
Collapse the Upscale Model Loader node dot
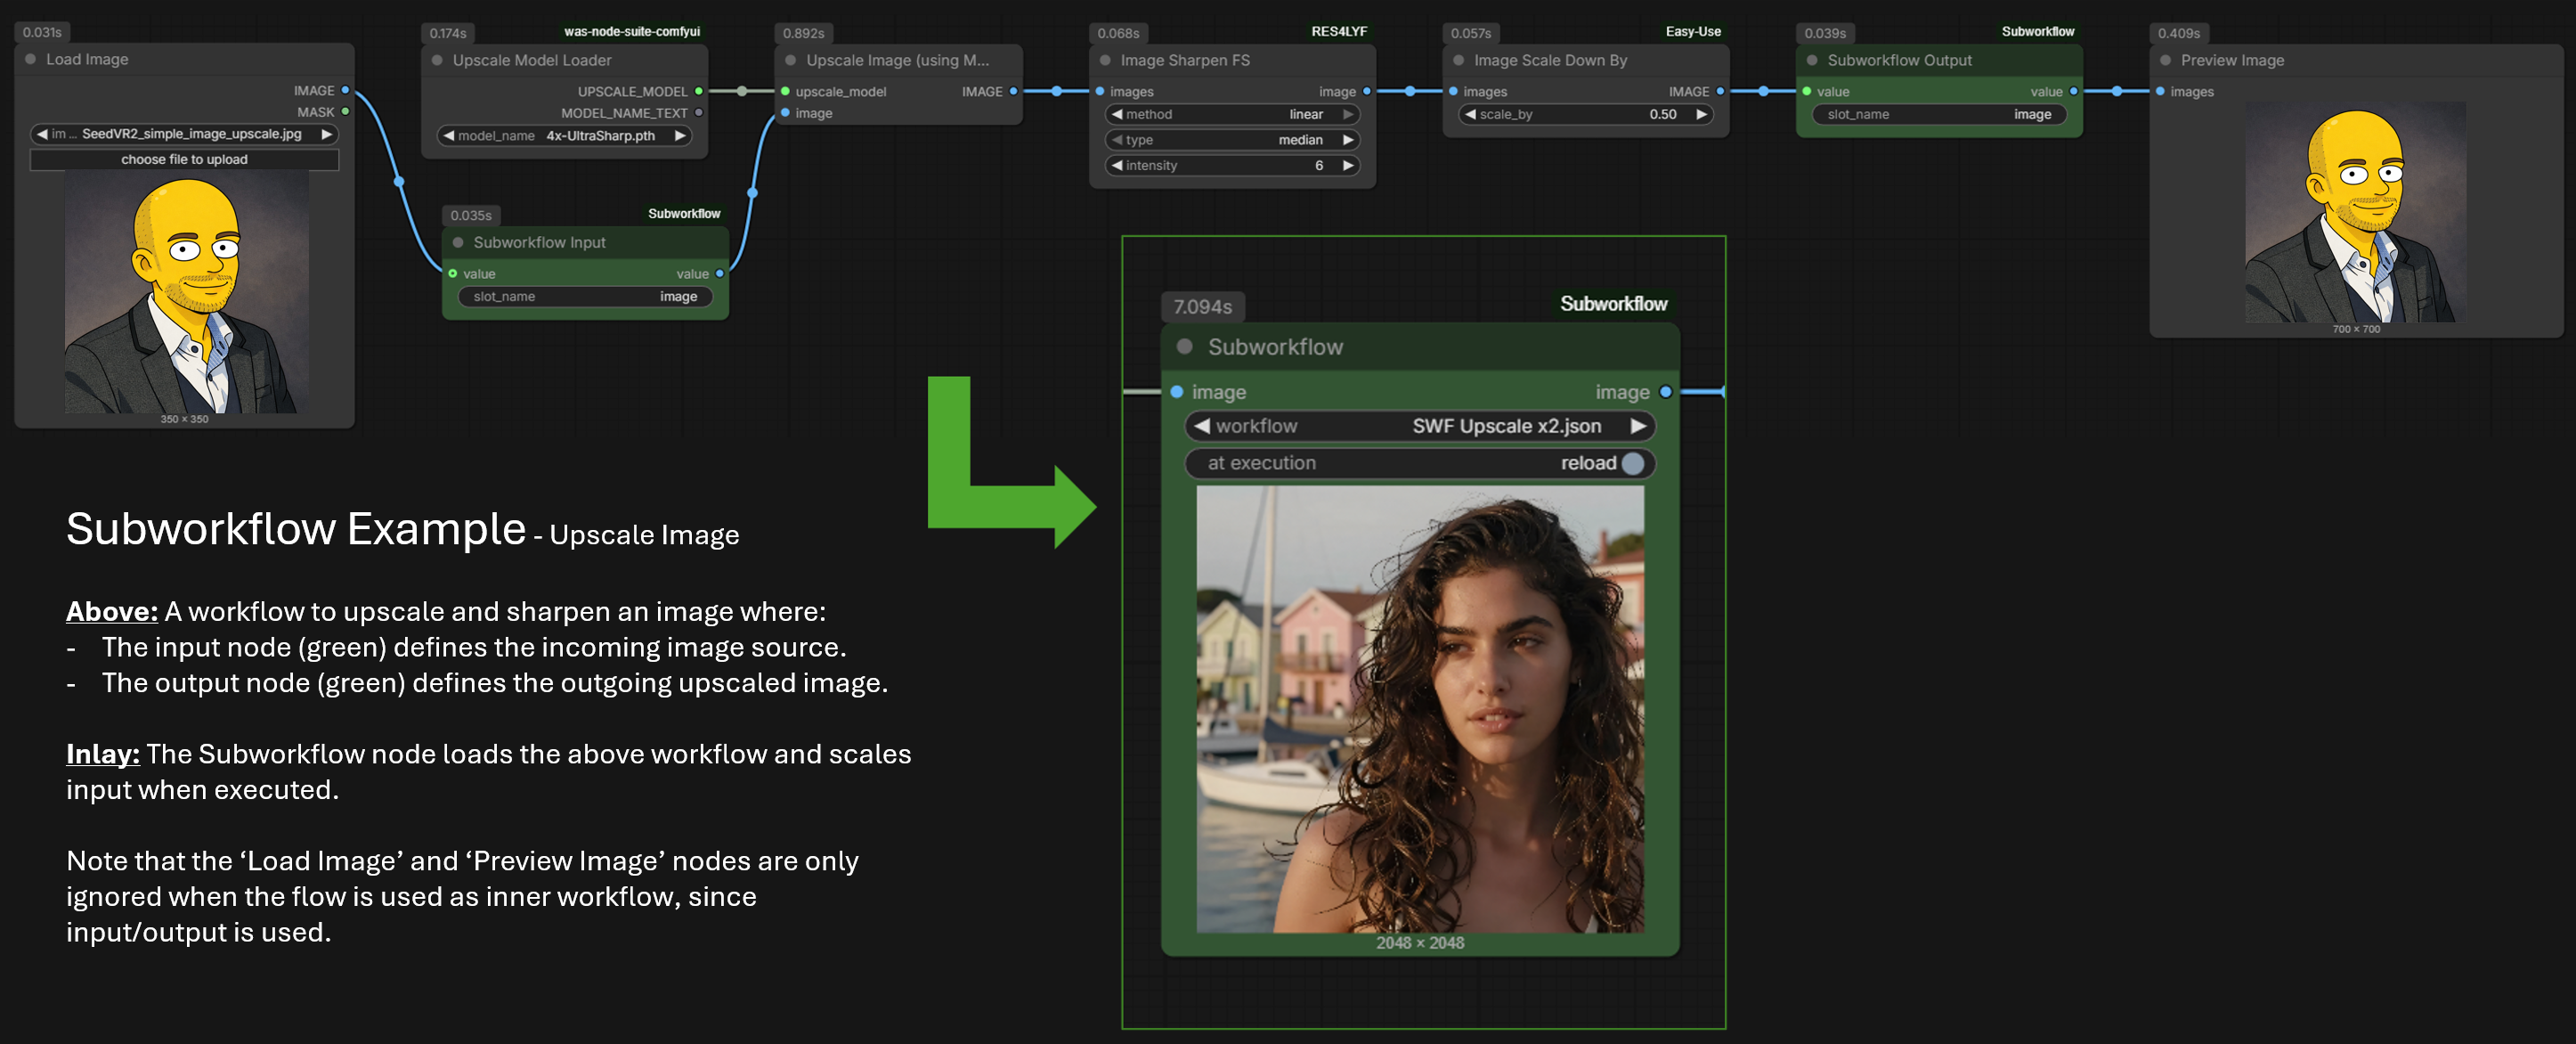(437, 60)
